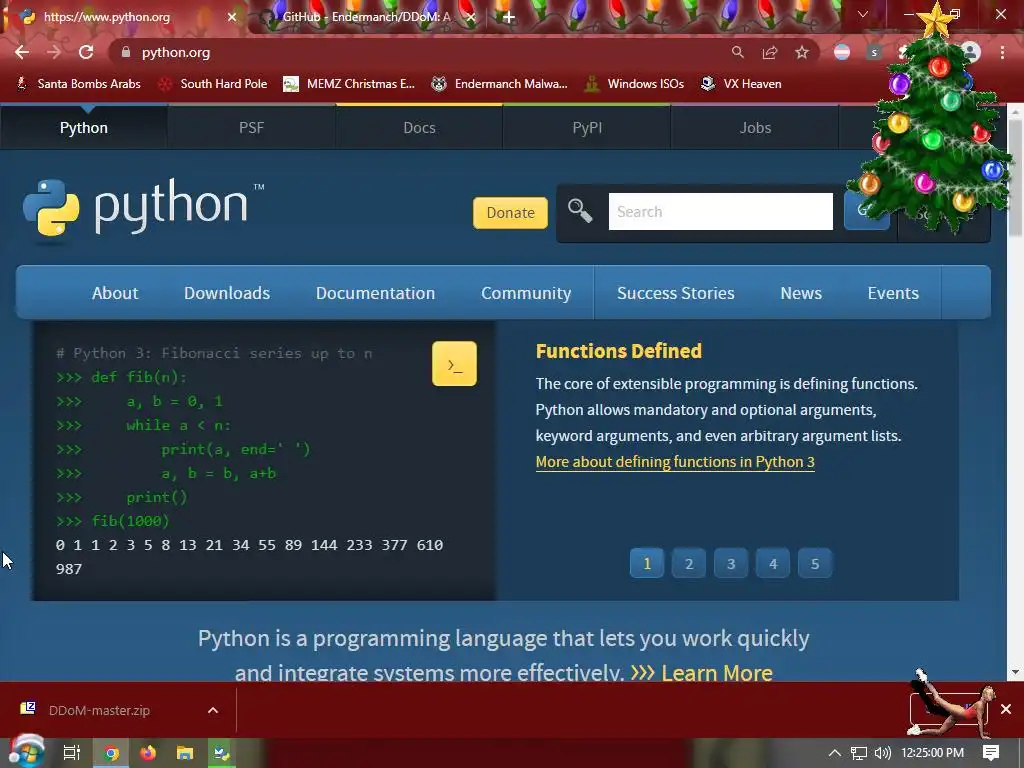Open the MEMZ Christmas E... bookmark

[x=349, y=84]
